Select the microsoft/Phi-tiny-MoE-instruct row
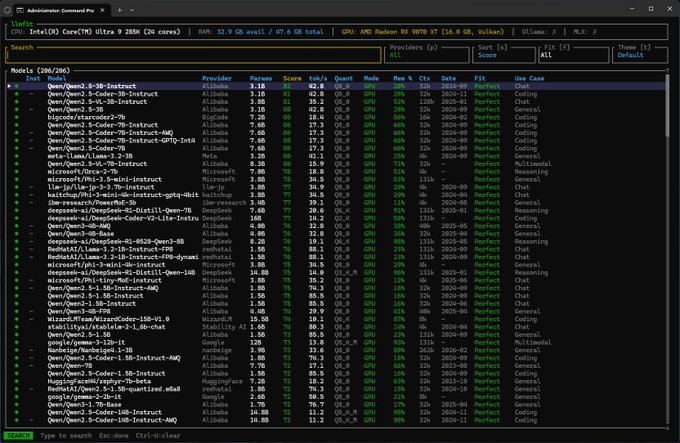The height and width of the screenshot is (443, 680). tap(336, 280)
